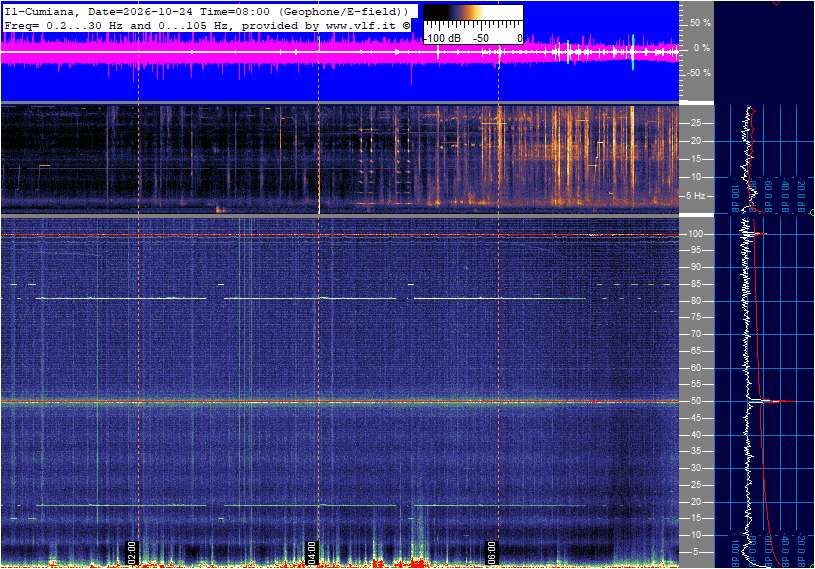Click the '-100 dB' label on color scale
This screenshot has height=569, width=815.
click(442, 38)
